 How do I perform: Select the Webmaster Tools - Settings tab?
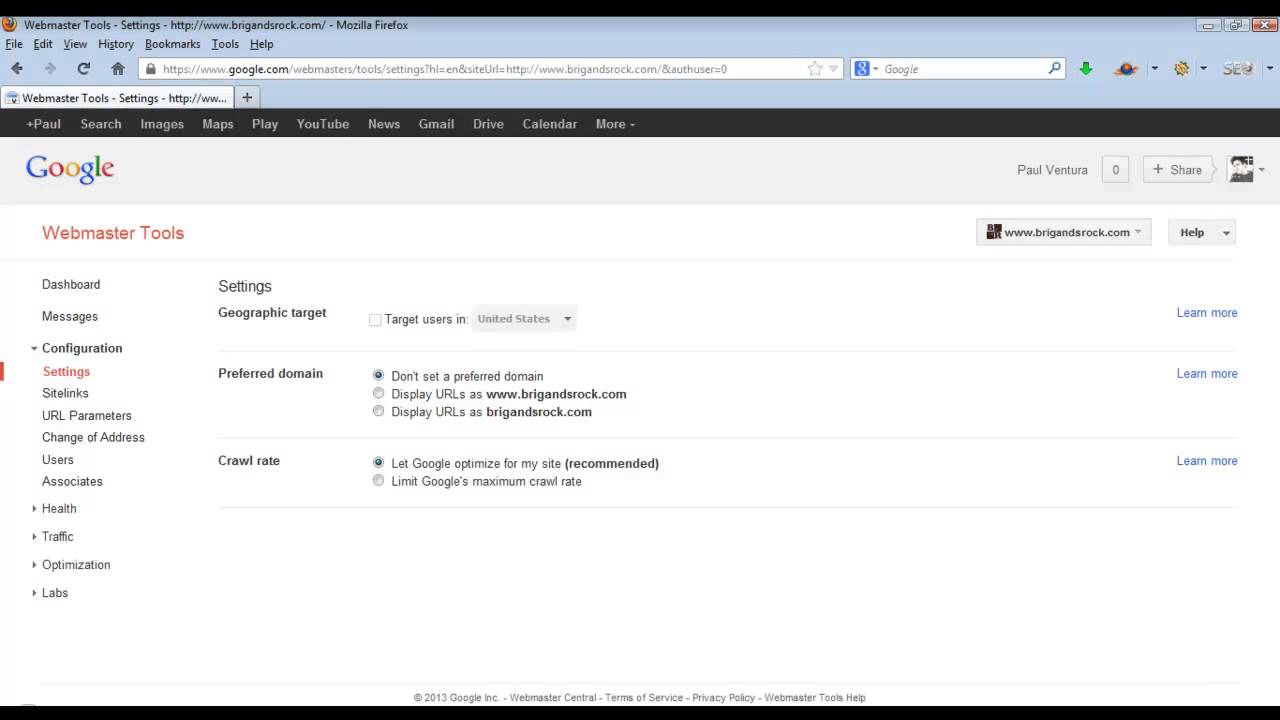(117, 98)
